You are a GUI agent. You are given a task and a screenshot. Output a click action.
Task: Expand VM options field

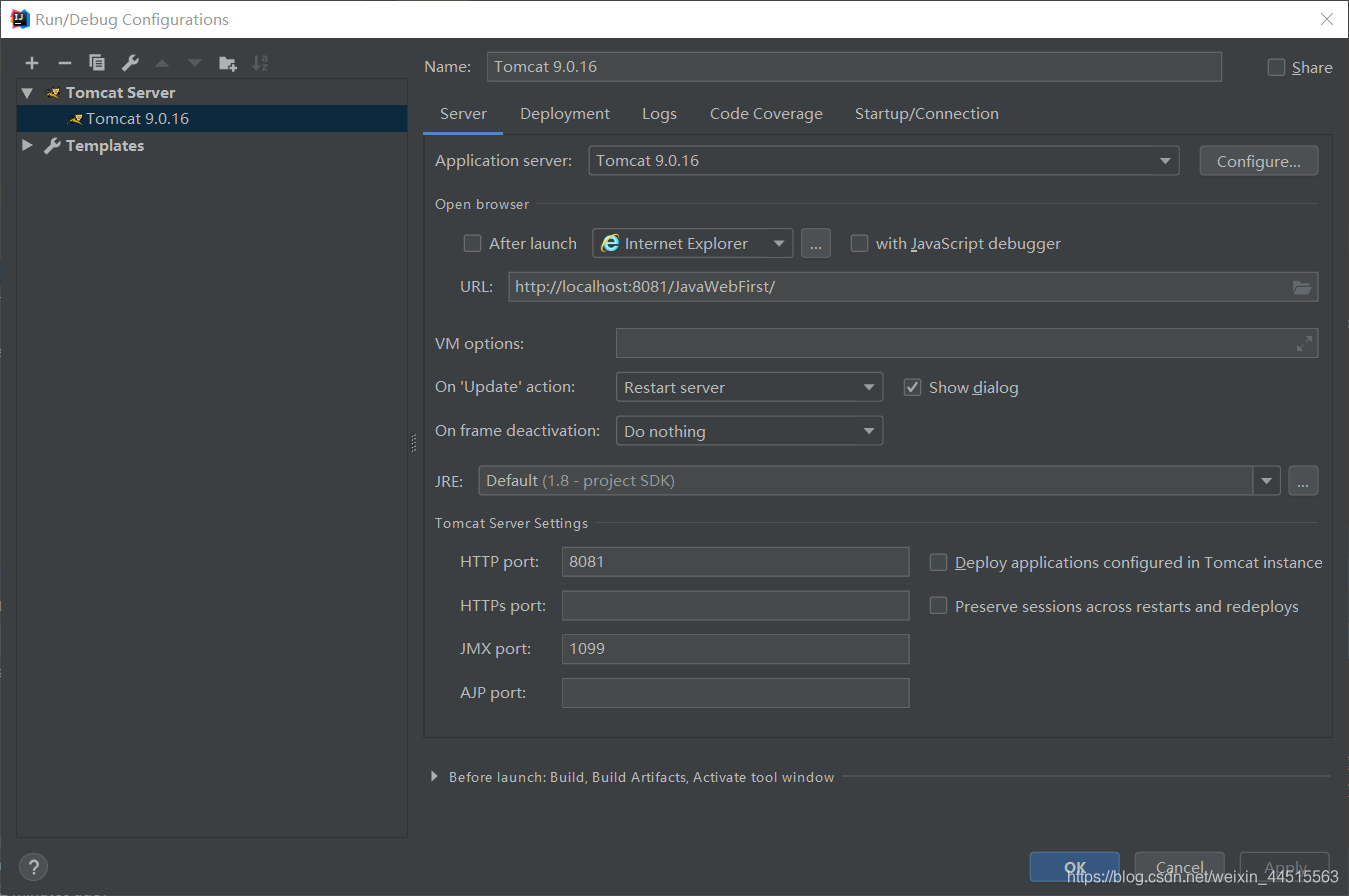click(1304, 343)
